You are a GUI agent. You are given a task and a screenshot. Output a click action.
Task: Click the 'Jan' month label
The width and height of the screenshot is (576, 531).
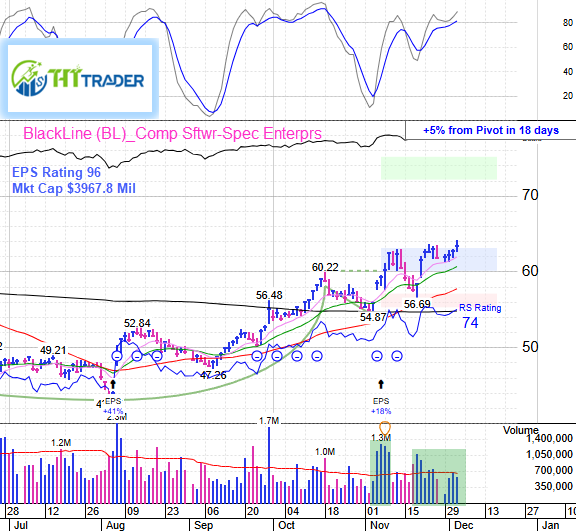pos(550,525)
